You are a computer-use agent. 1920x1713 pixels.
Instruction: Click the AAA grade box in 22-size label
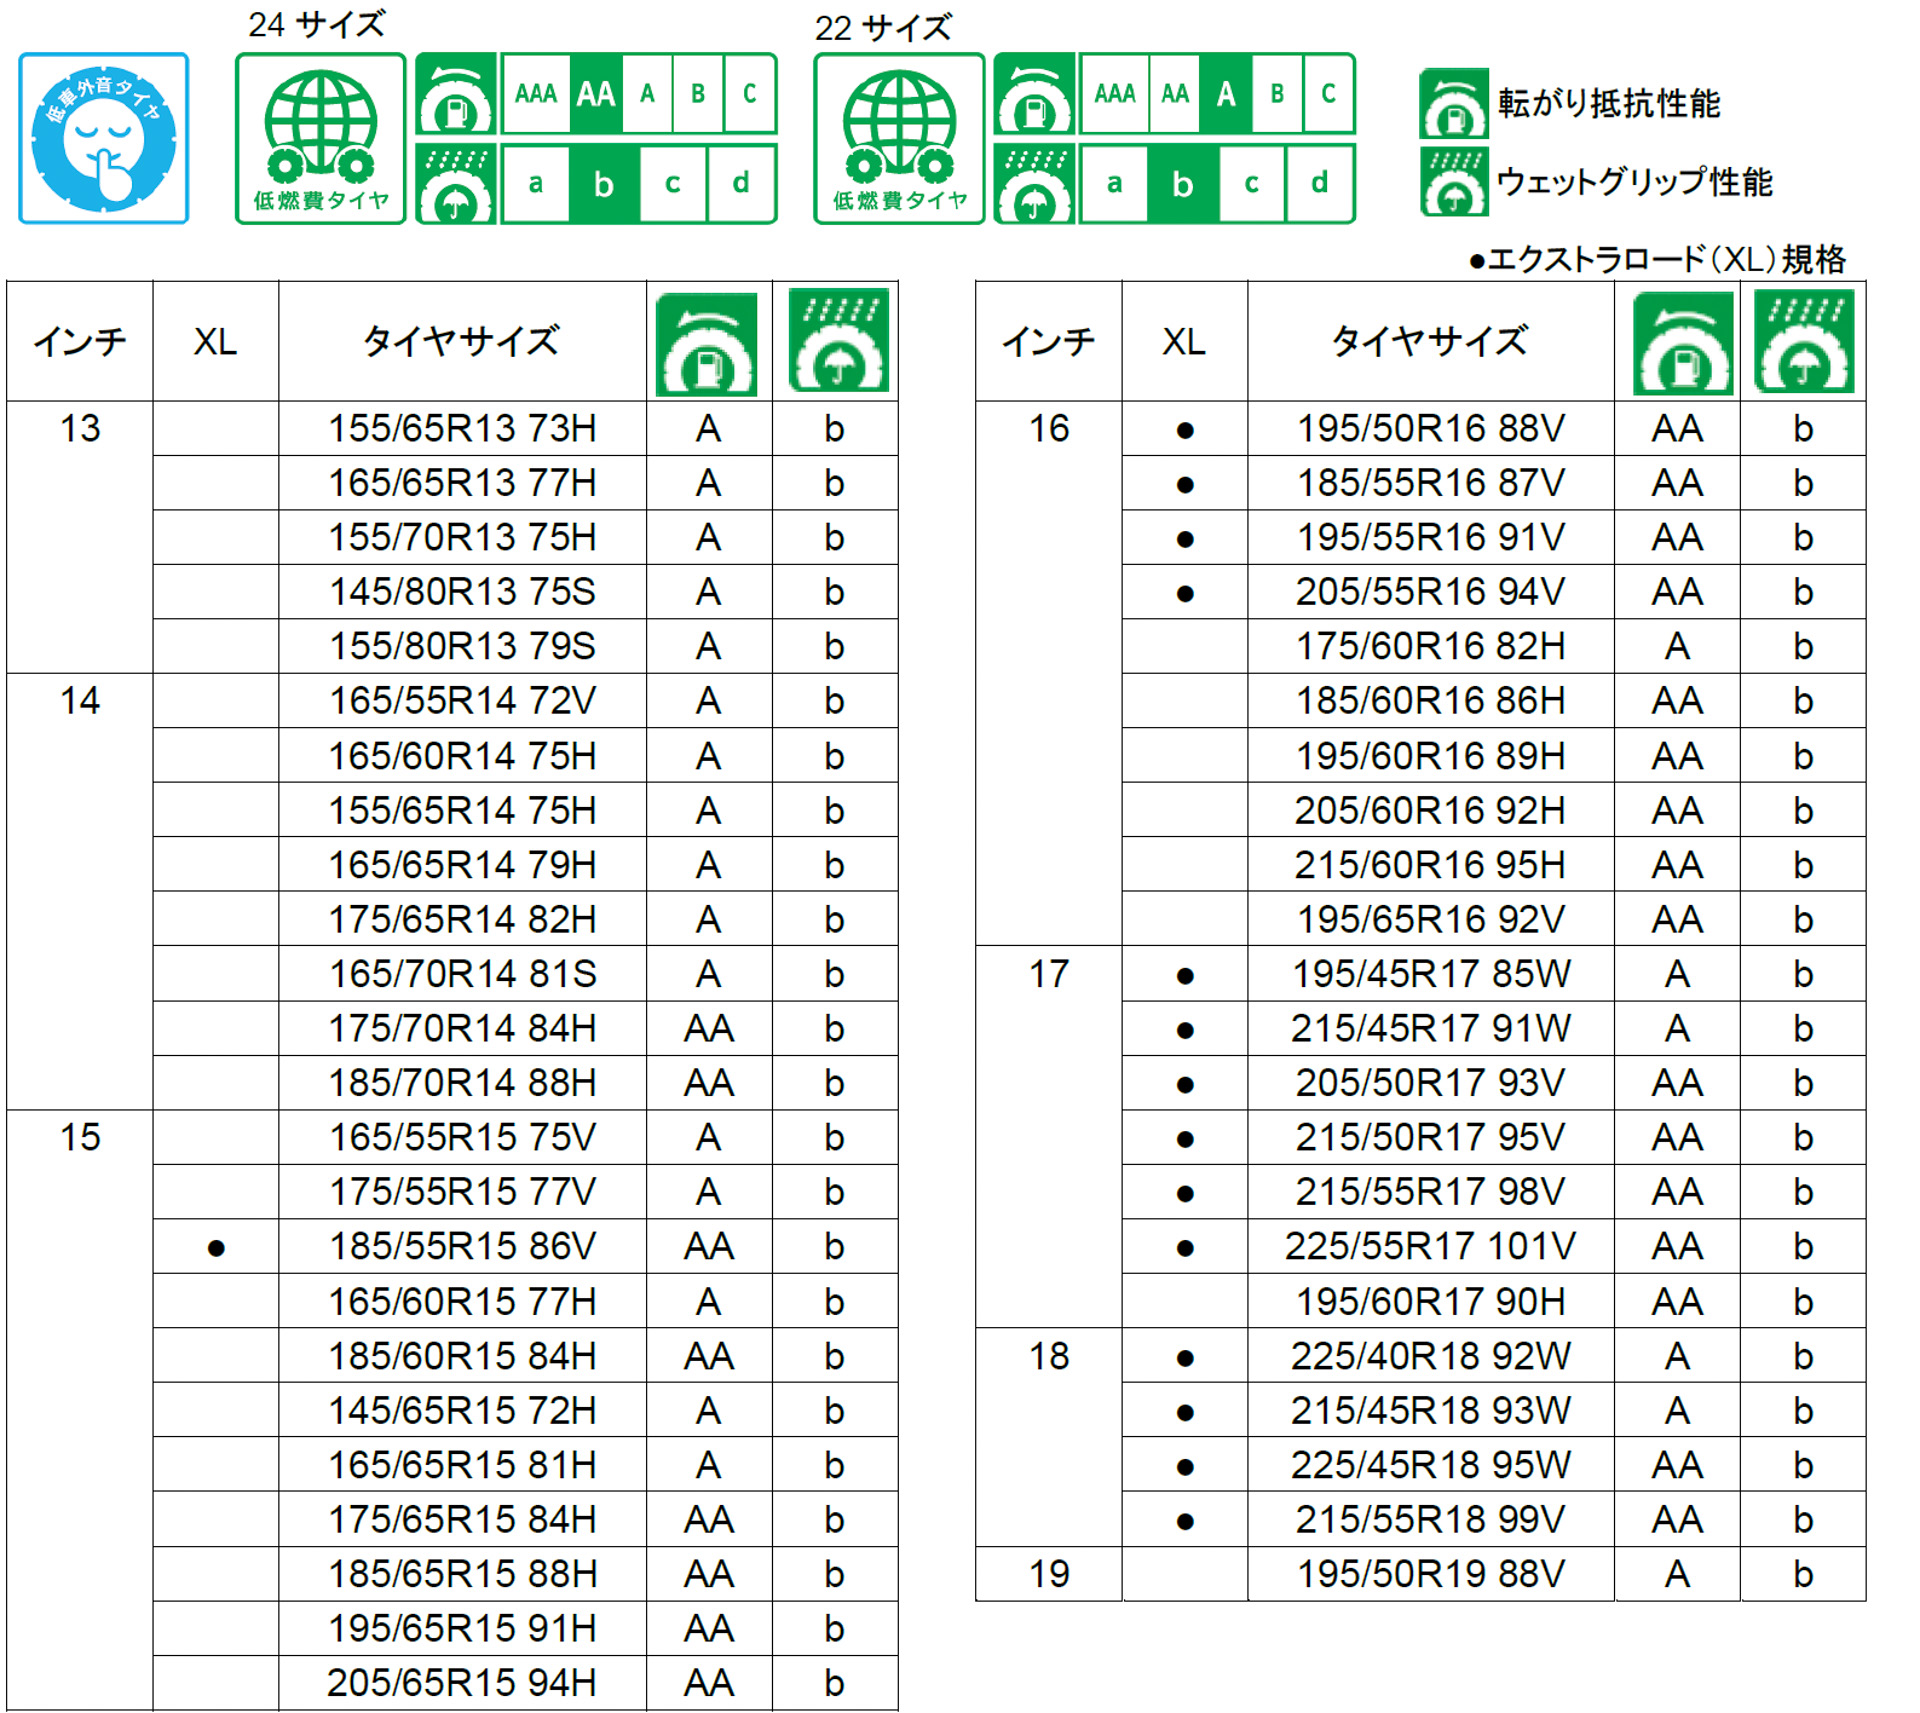1115,95
